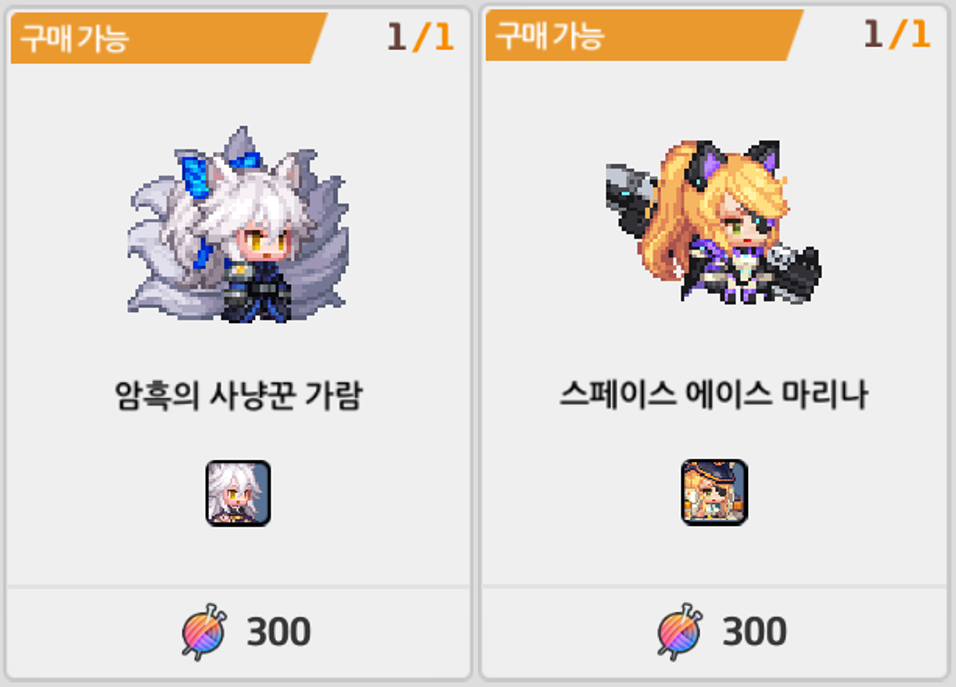Click the gray cannon behind Marina's sprite
The height and width of the screenshot is (687, 956).
(x=630, y=196)
